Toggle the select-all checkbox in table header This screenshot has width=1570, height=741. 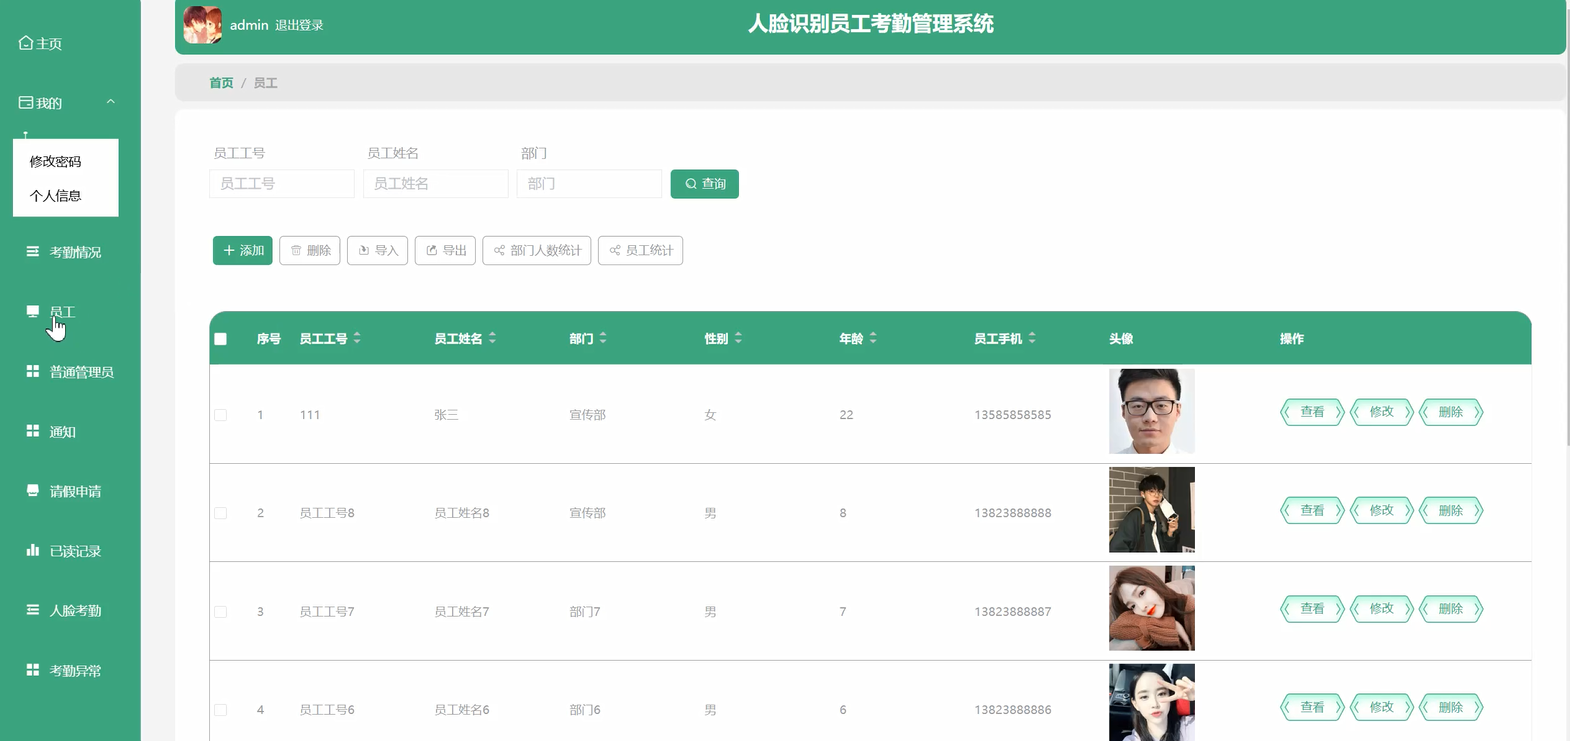coord(221,339)
